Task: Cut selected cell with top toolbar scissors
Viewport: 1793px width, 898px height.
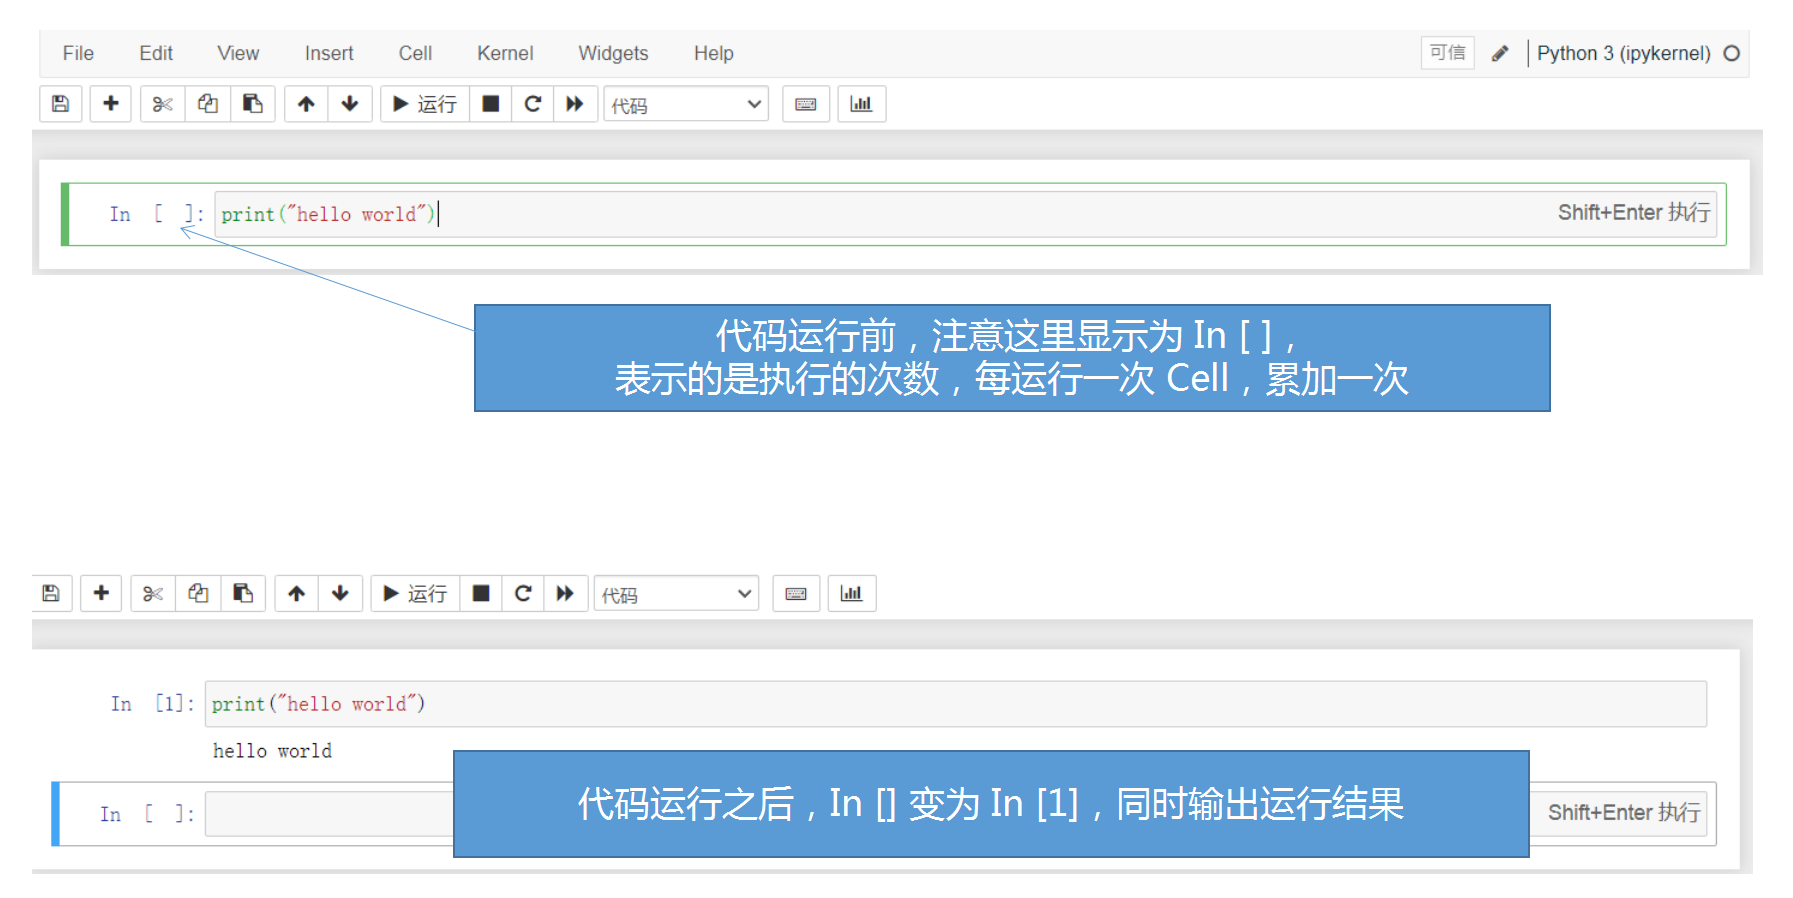Action: [x=163, y=104]
